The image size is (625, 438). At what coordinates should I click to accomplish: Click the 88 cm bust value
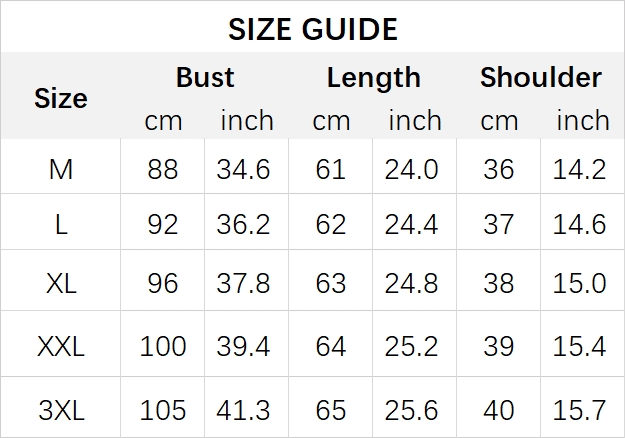pos(163,170)
